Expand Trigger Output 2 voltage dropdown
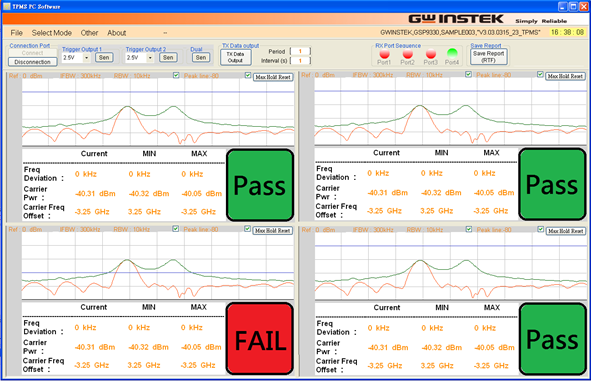Screen dimensions: 591x381 coord(150,58)
